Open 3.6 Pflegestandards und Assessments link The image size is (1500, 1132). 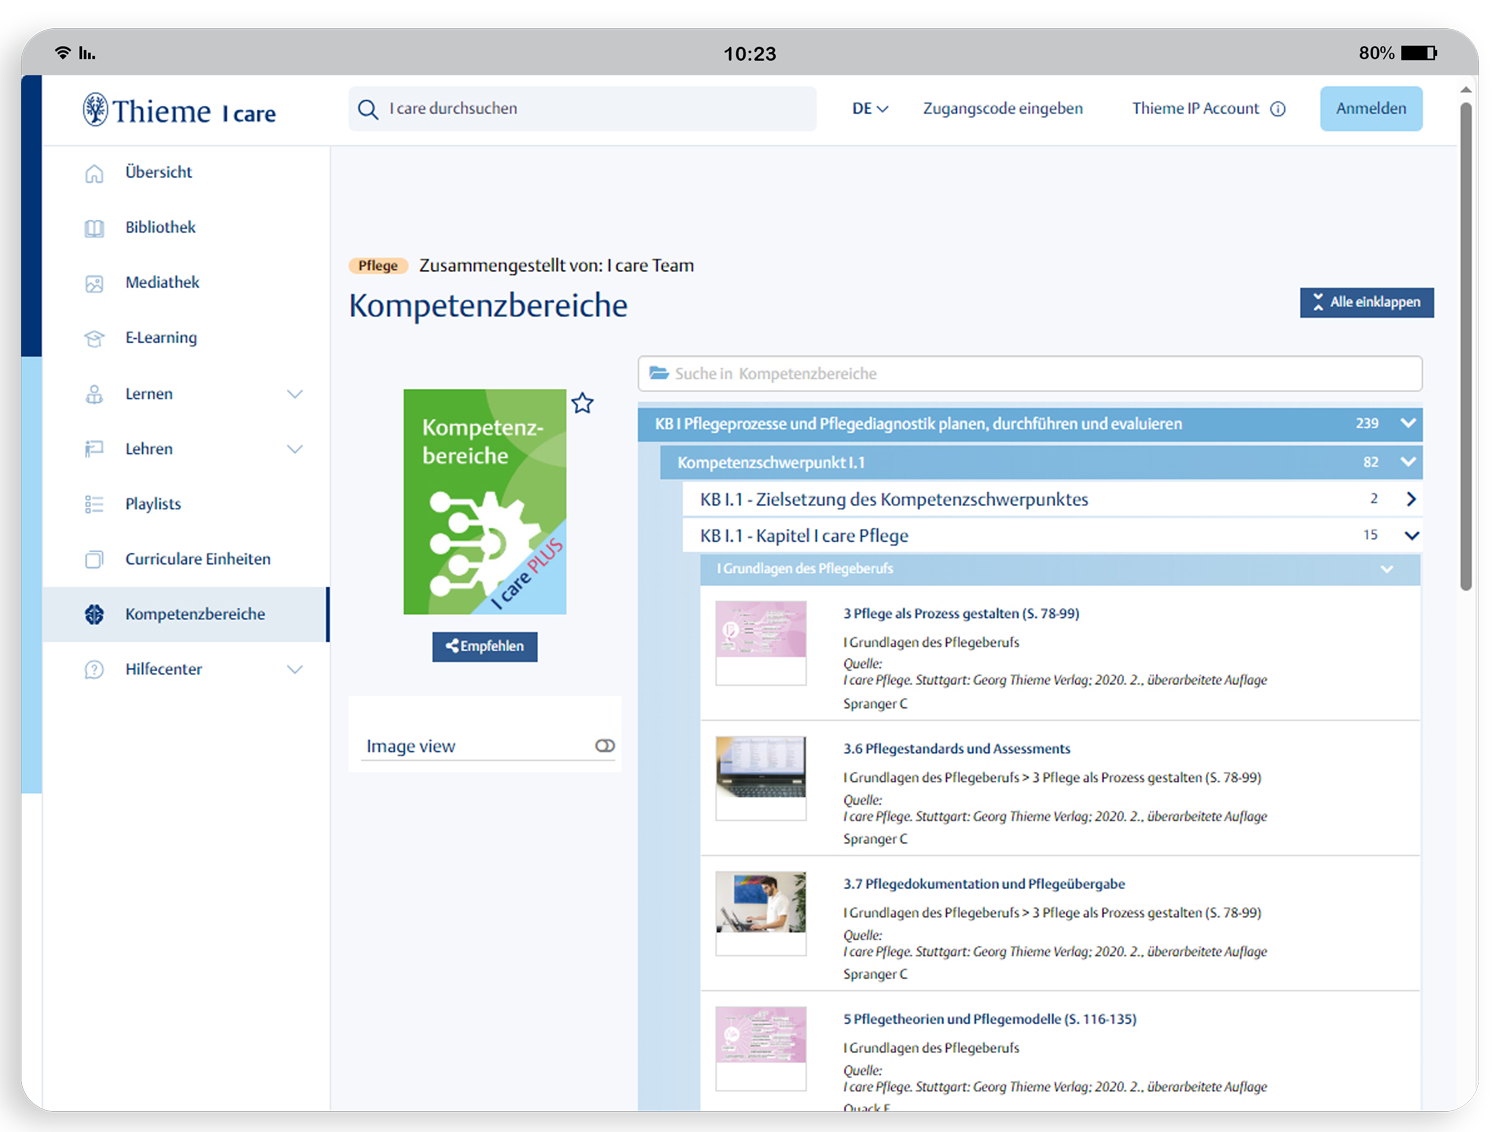coord(956,749)
